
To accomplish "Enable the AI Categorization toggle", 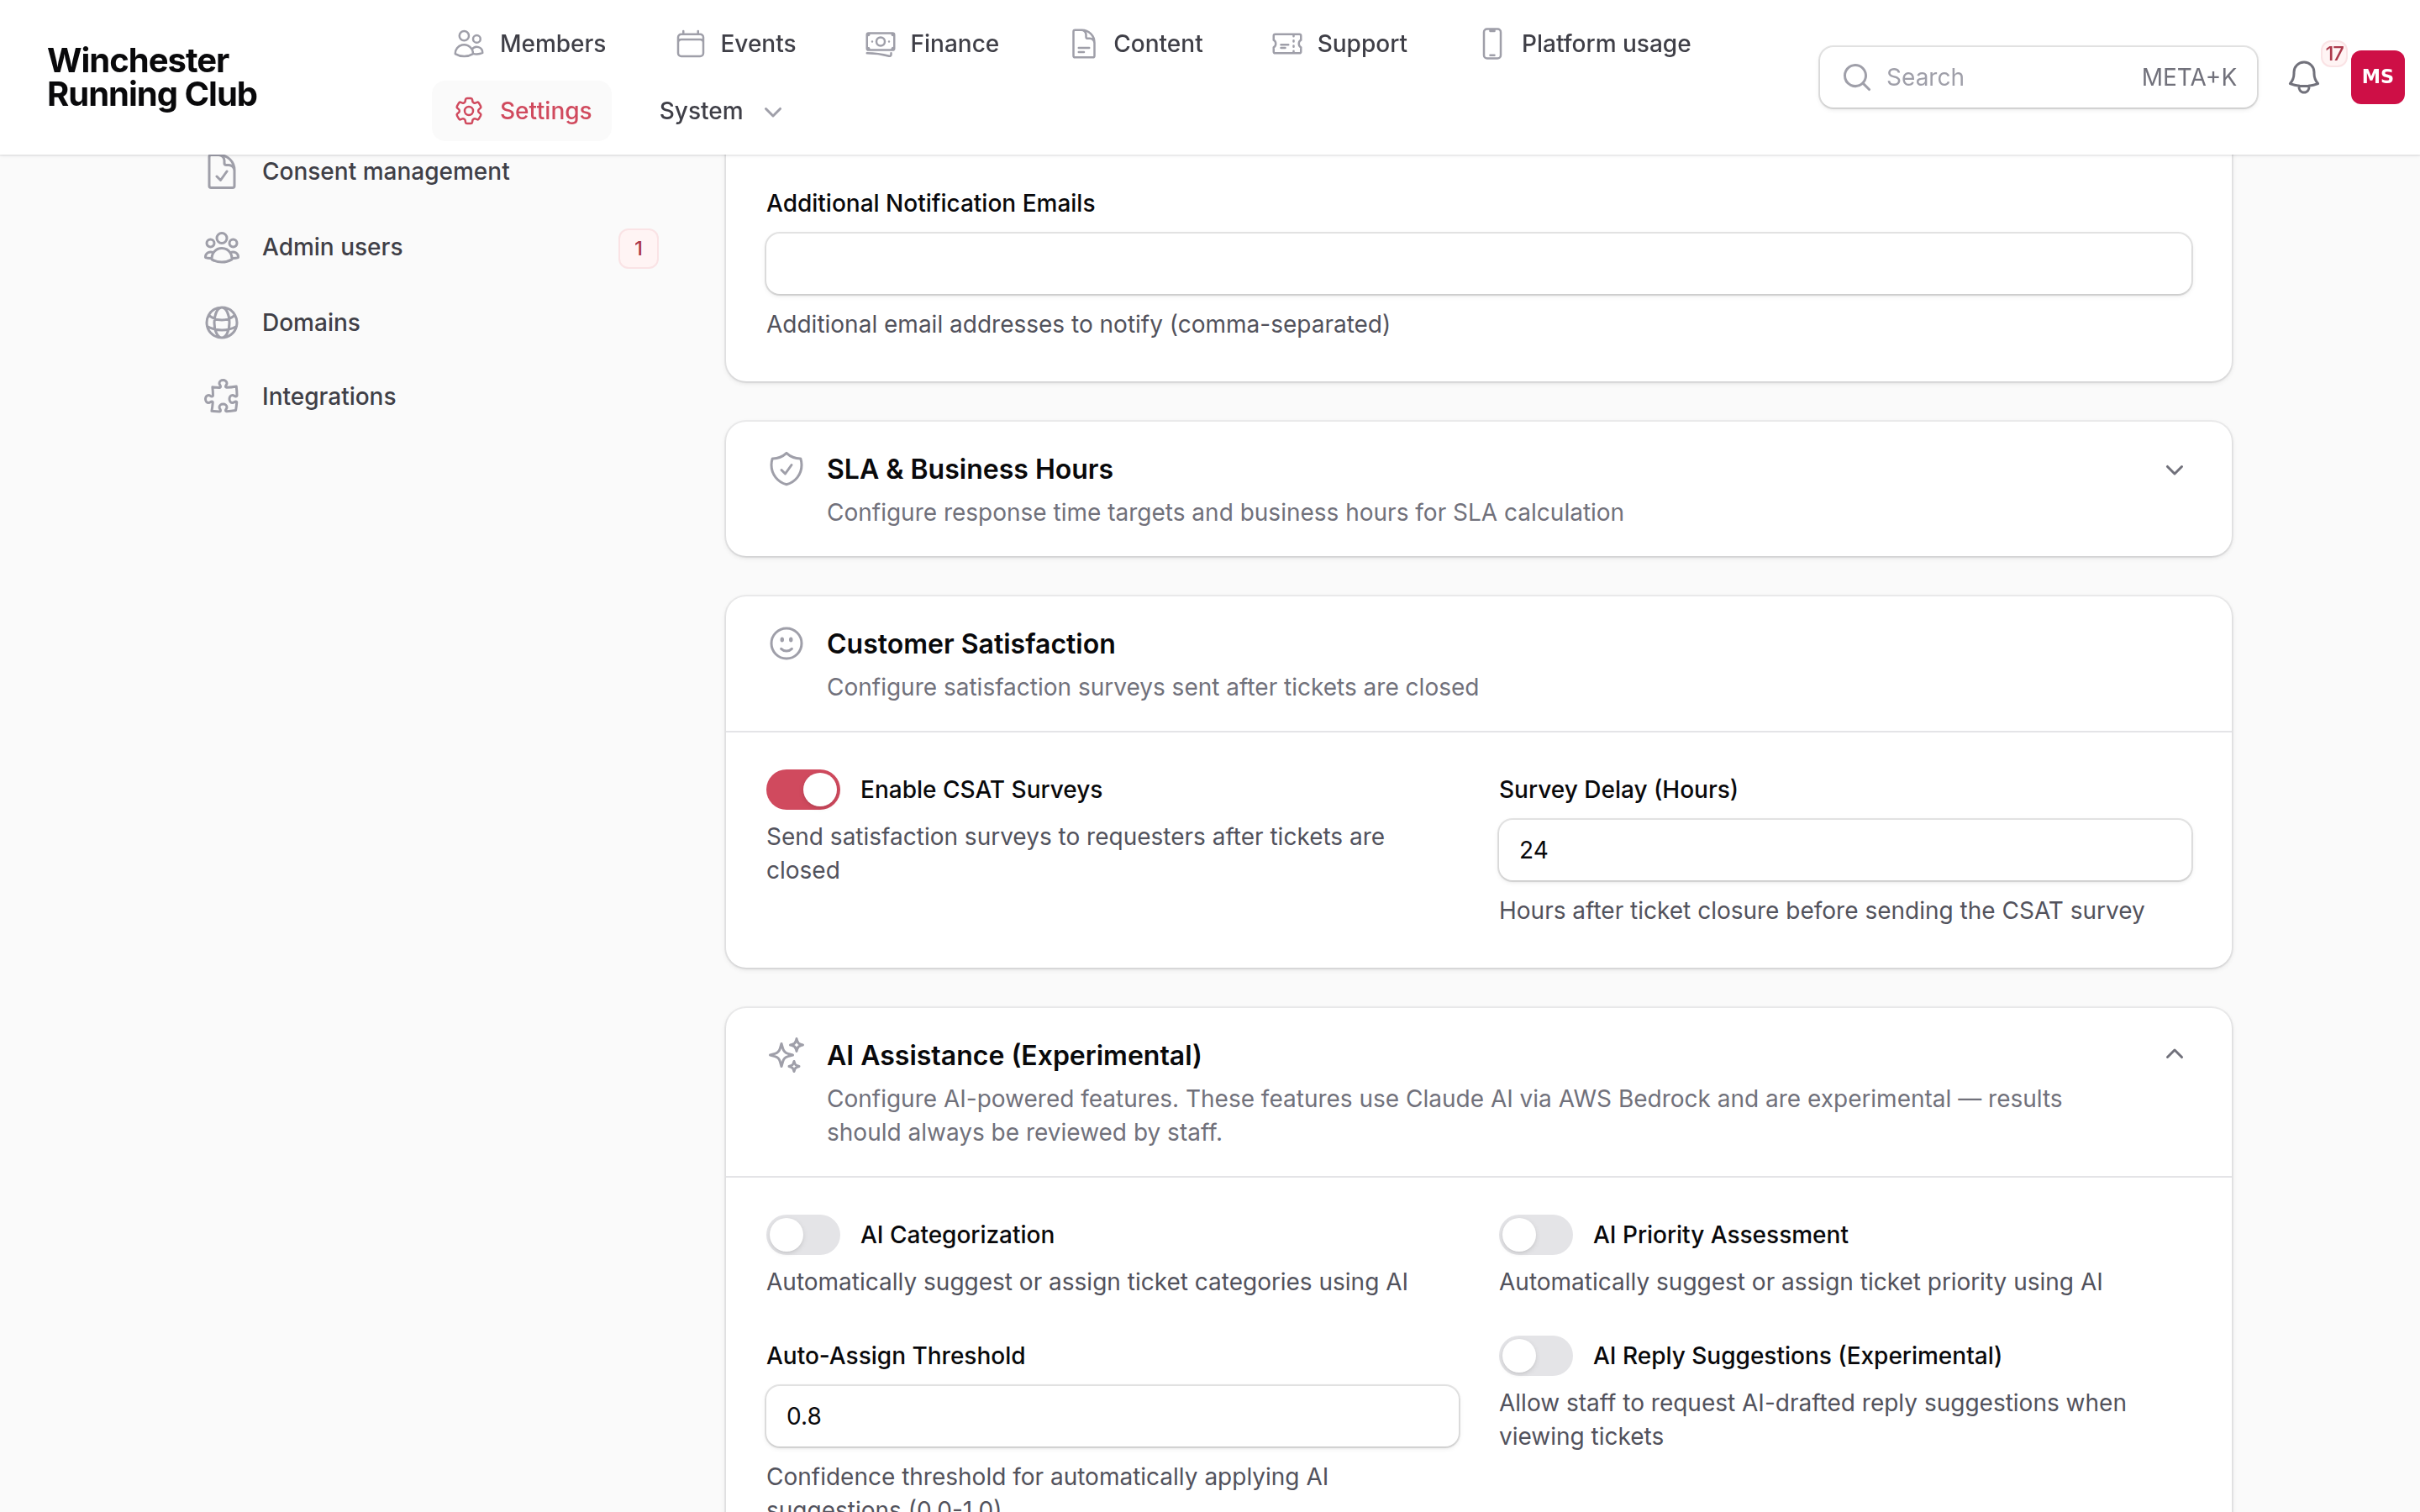I will click(x=803, y=1234).
